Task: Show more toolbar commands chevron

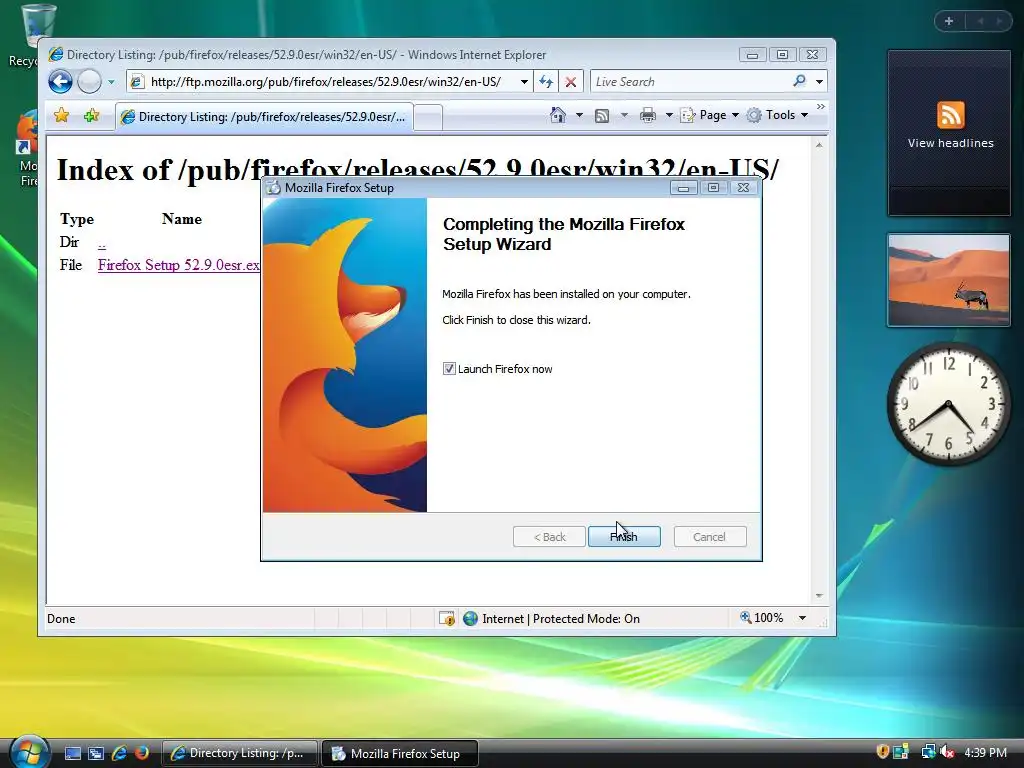Action: [821, 106]
